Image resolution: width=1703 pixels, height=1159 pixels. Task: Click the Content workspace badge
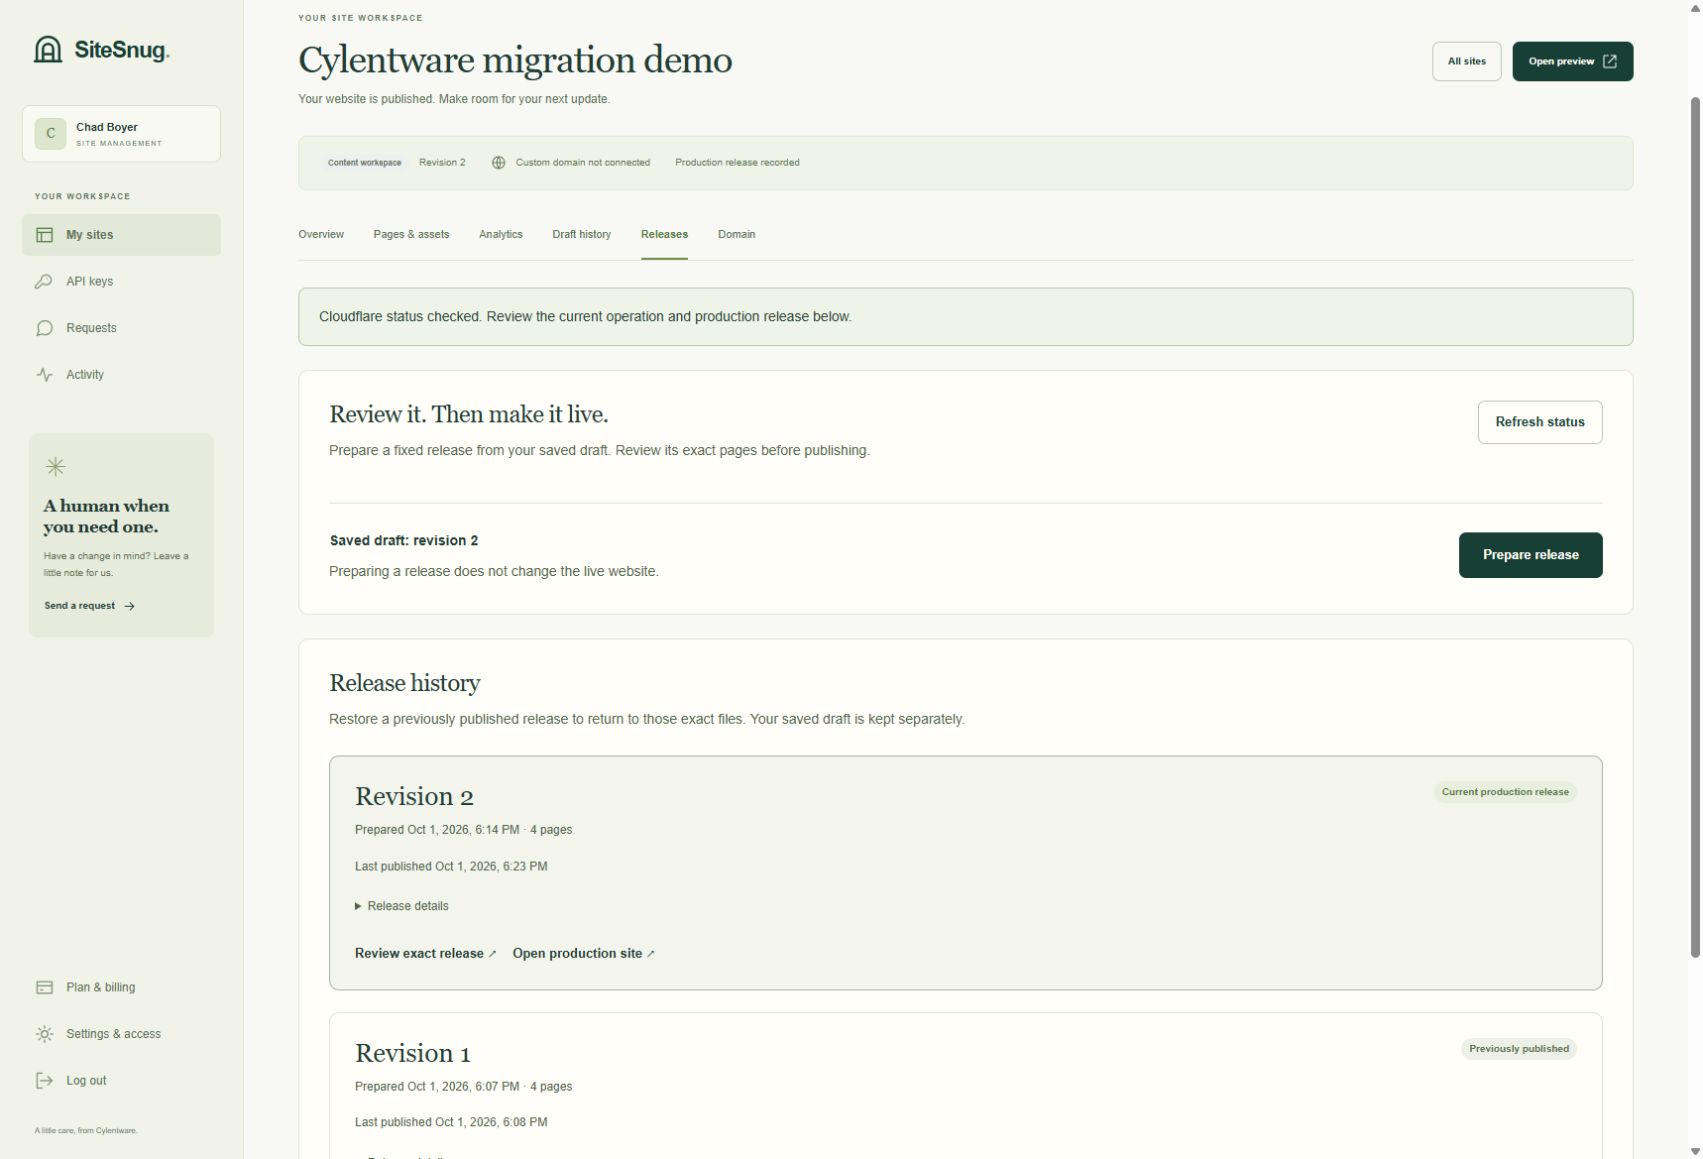point(365,163)
